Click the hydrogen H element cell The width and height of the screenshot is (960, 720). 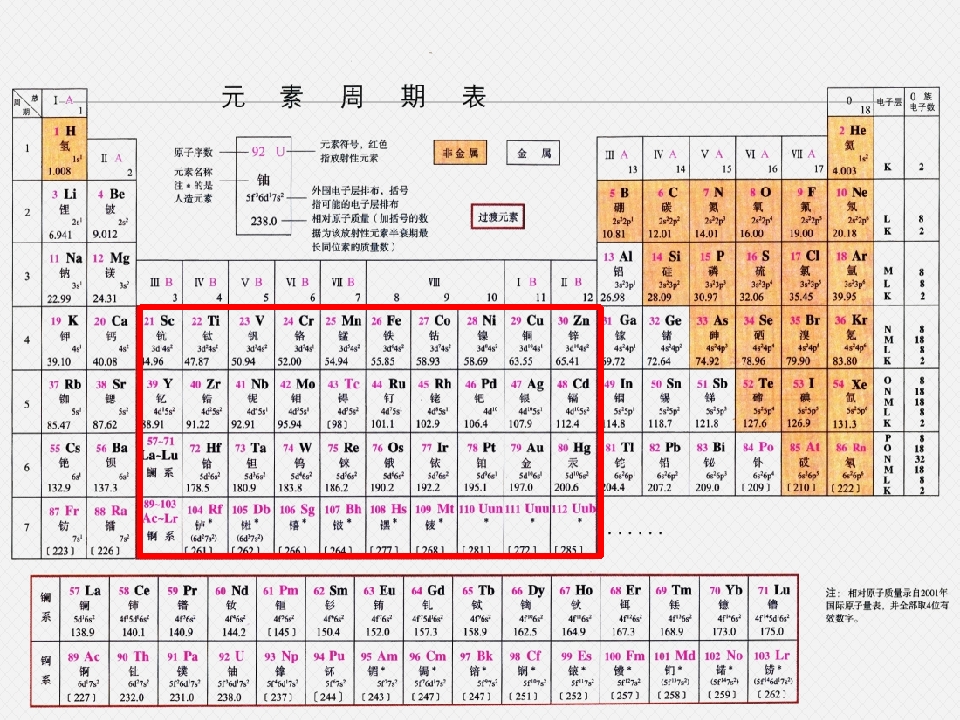point(64,149)
